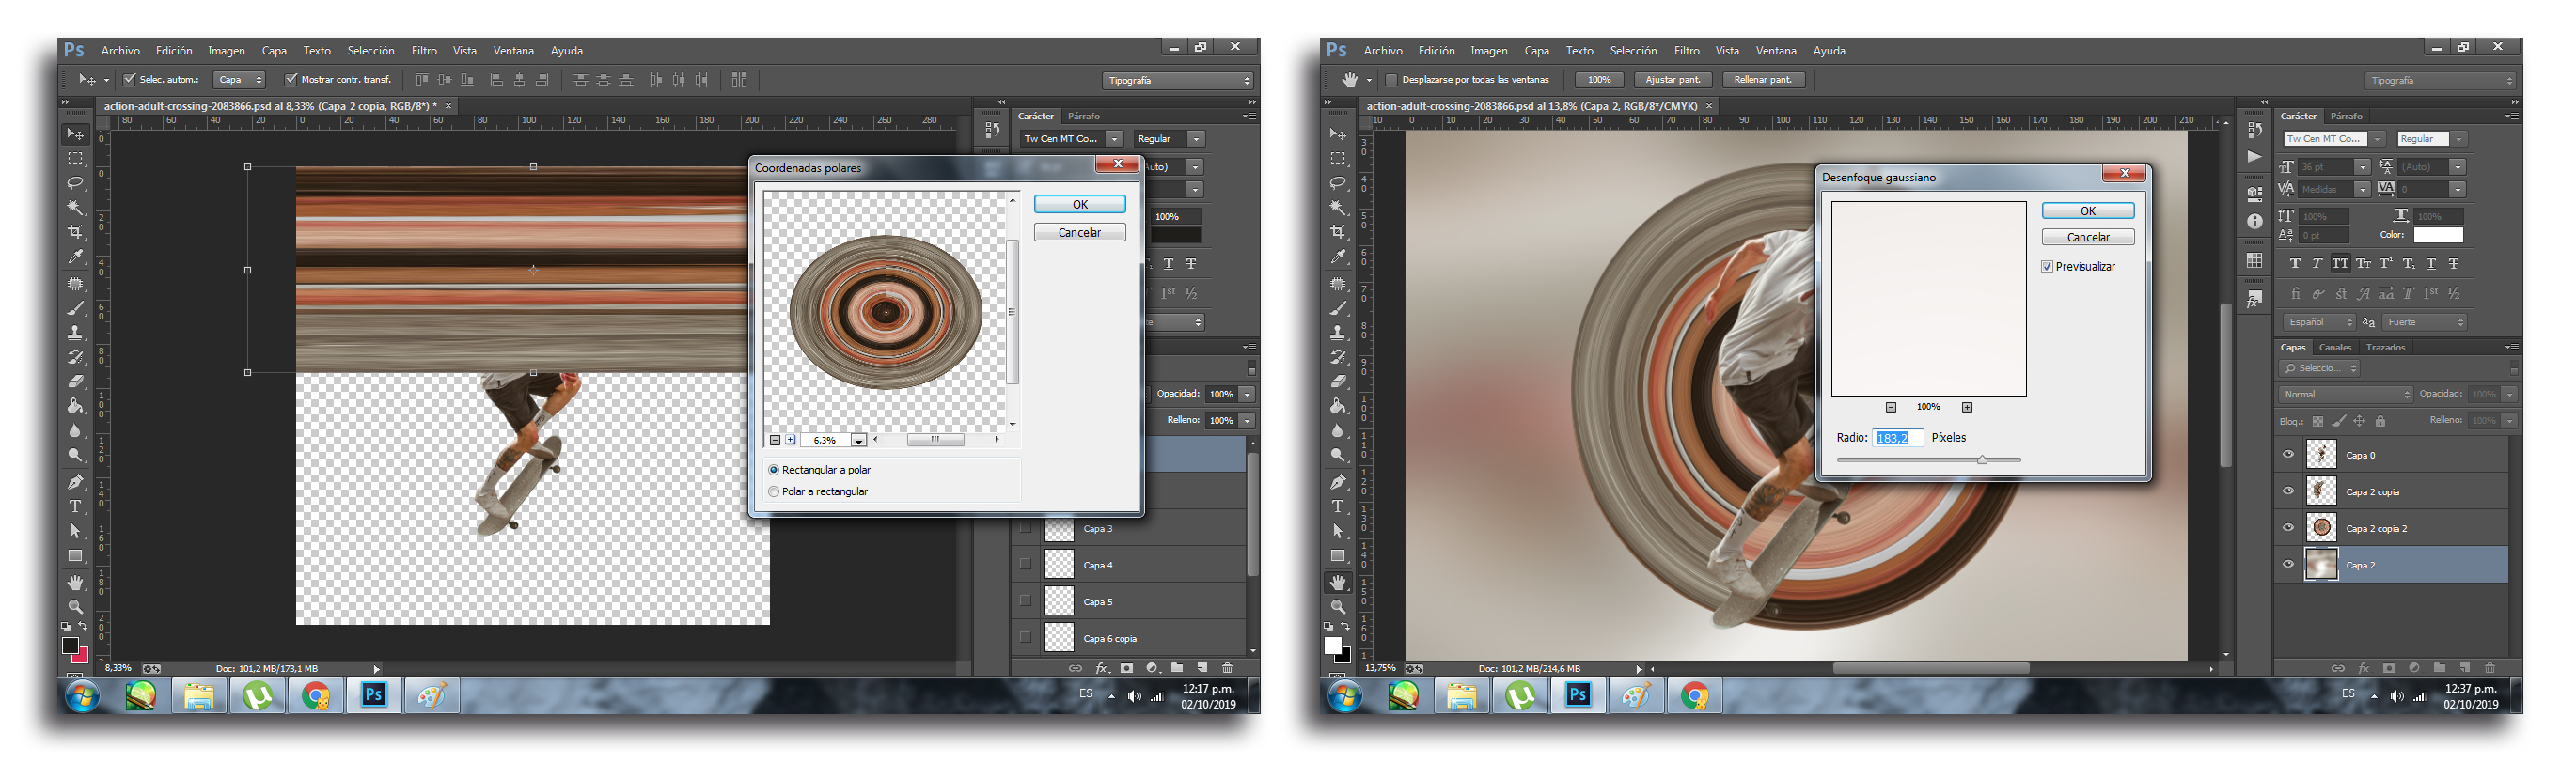The height and width of the screenshot is (763, 2576).
Task: Click the Rellenar pant. button
Action: point(1763,80)
